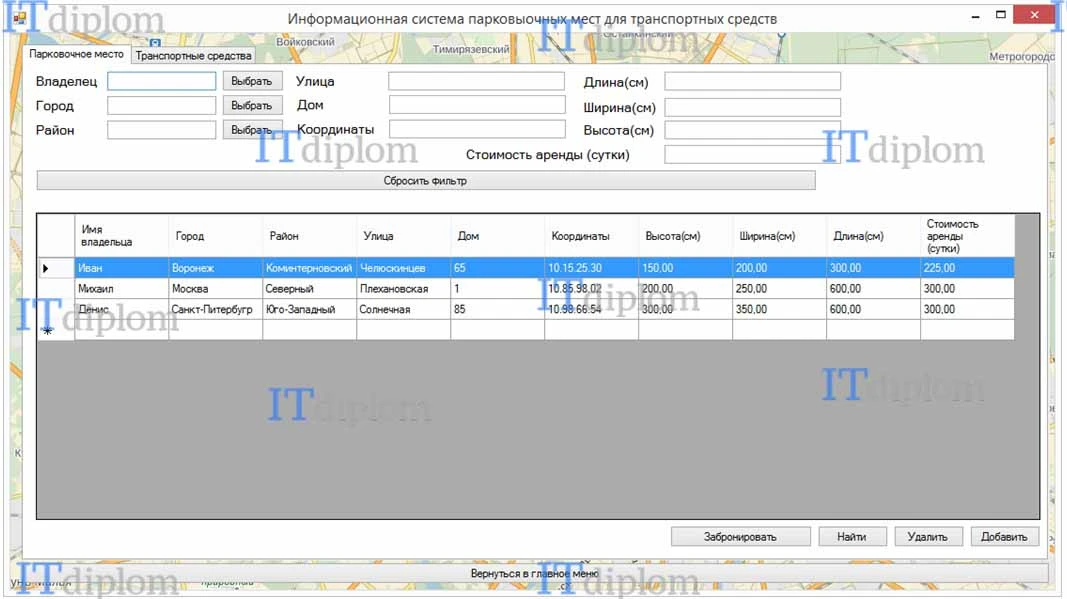Viewport: 1067px width, 599px height.
Task: Click the Длина(см) filter field
Action: [753, 82]
